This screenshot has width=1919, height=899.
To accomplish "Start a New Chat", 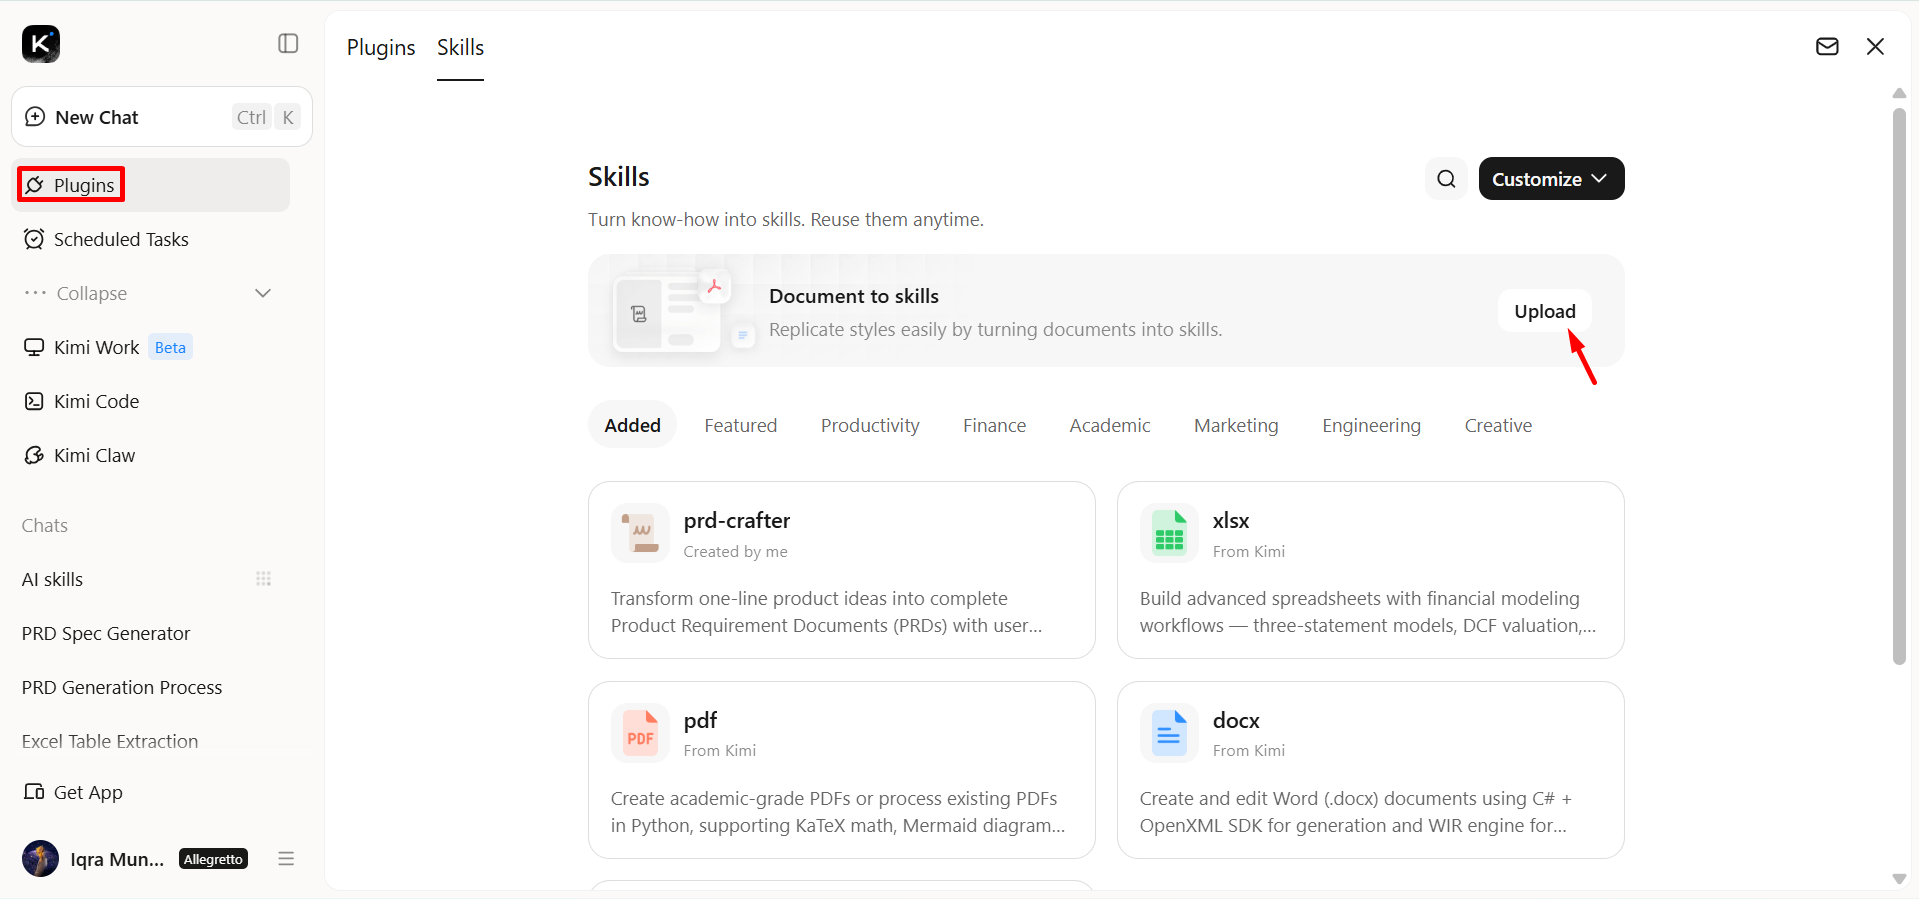I will [162, 117].
